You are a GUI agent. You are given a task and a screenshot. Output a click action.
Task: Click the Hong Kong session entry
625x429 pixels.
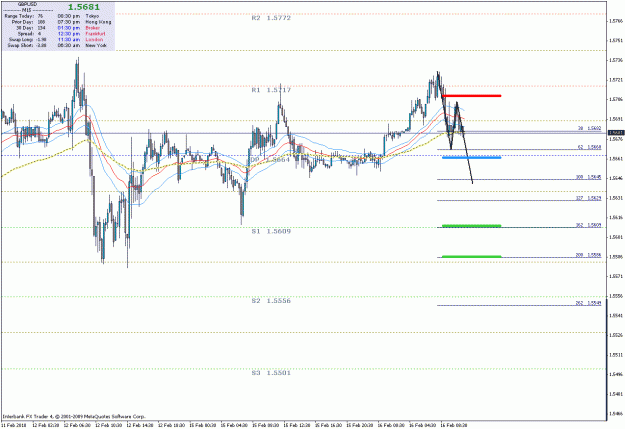click(x=85, y=22)
